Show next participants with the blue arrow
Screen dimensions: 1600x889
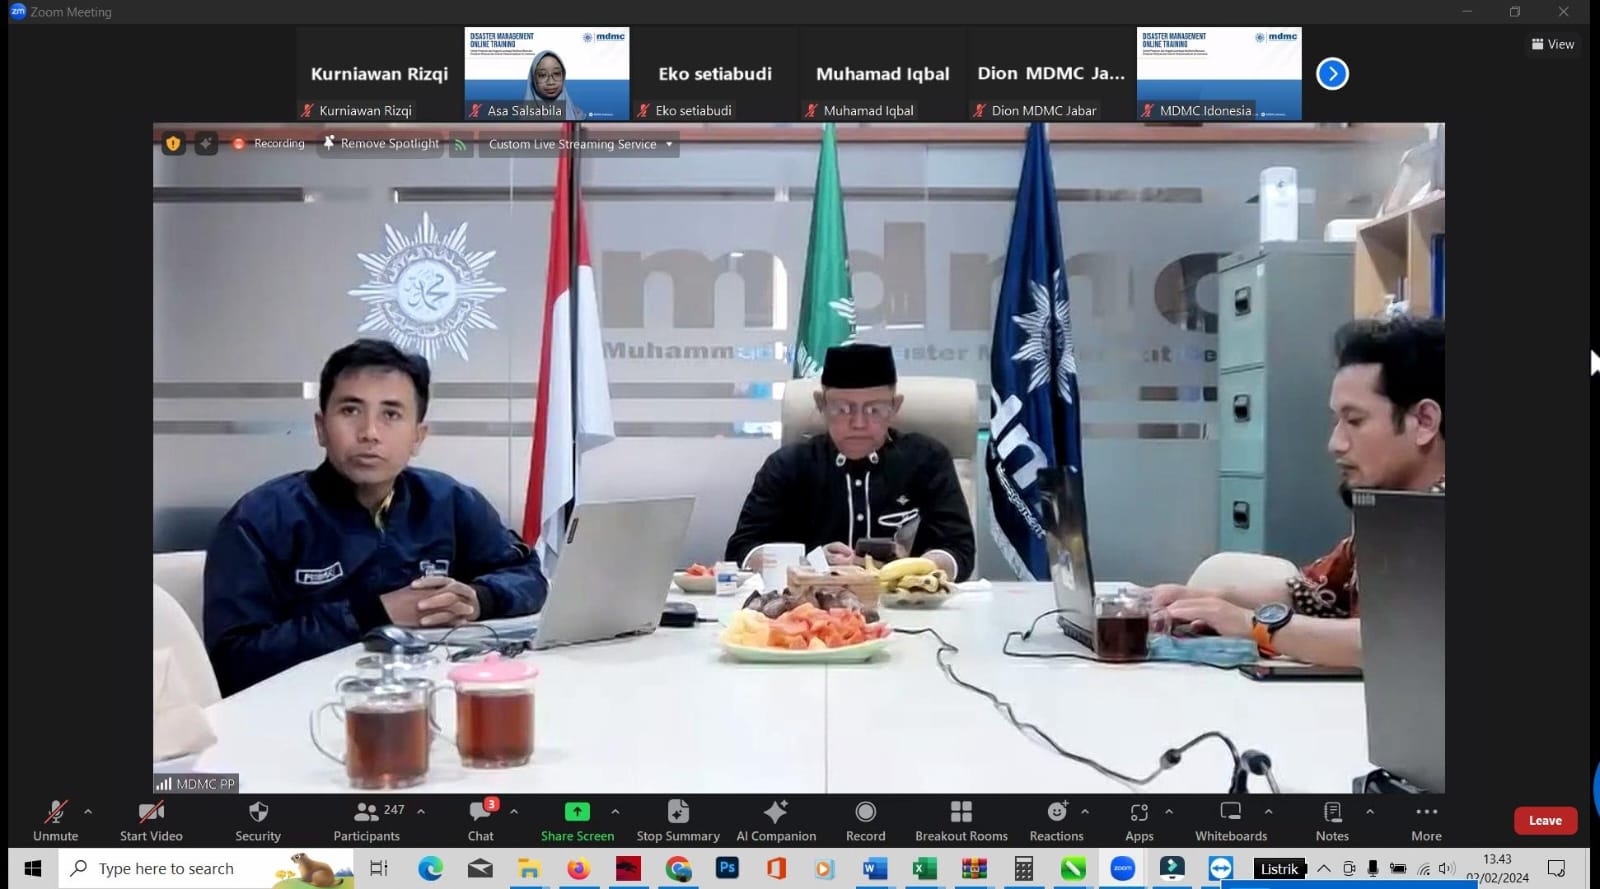(x=1332, y=74)
